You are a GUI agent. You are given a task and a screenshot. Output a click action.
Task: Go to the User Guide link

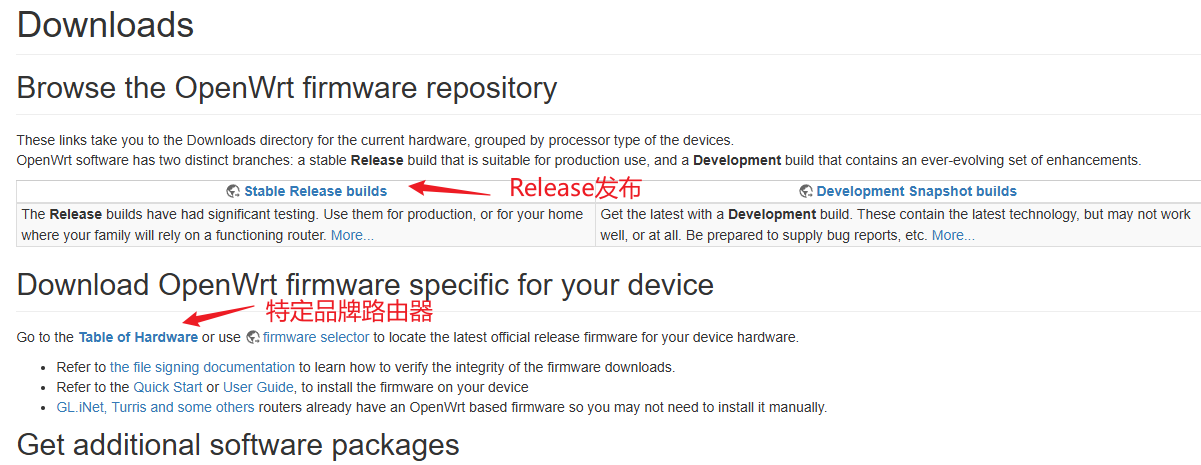258,387
